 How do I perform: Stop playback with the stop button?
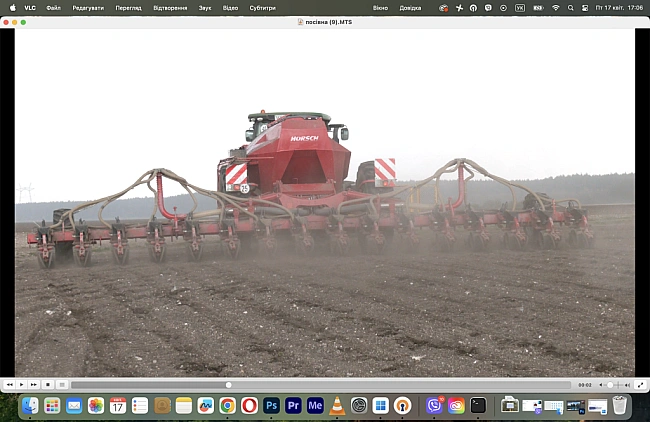click(48, 384)
